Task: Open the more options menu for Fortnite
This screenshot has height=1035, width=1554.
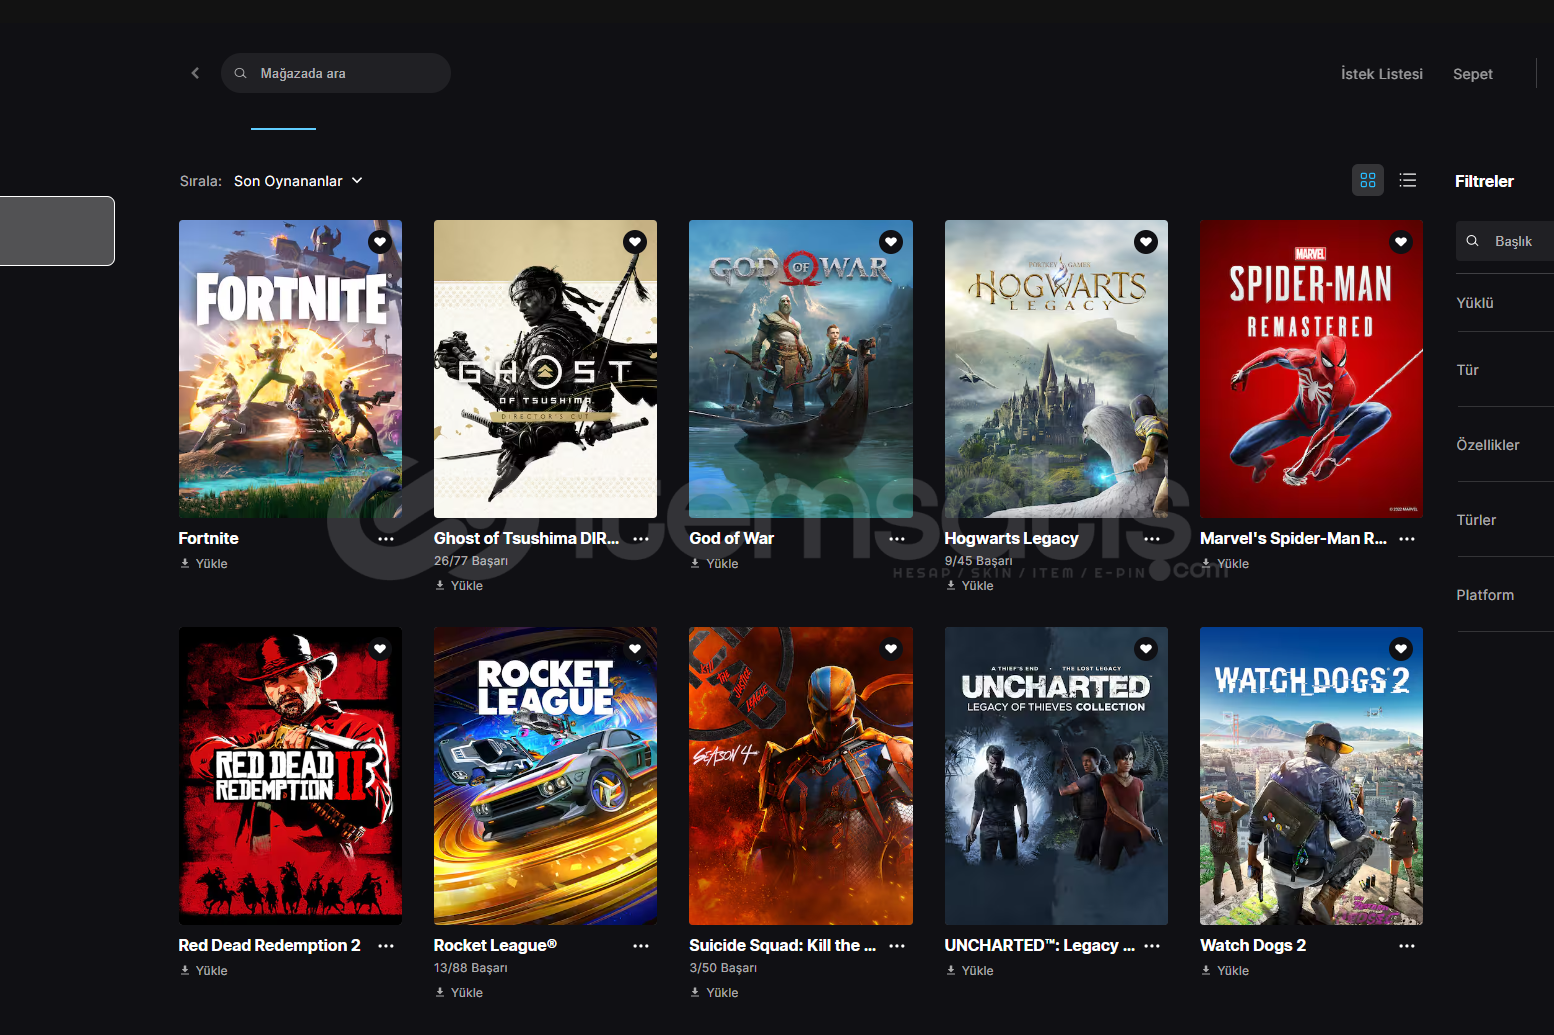Action: pyautogui.click(x=386, y=539)
